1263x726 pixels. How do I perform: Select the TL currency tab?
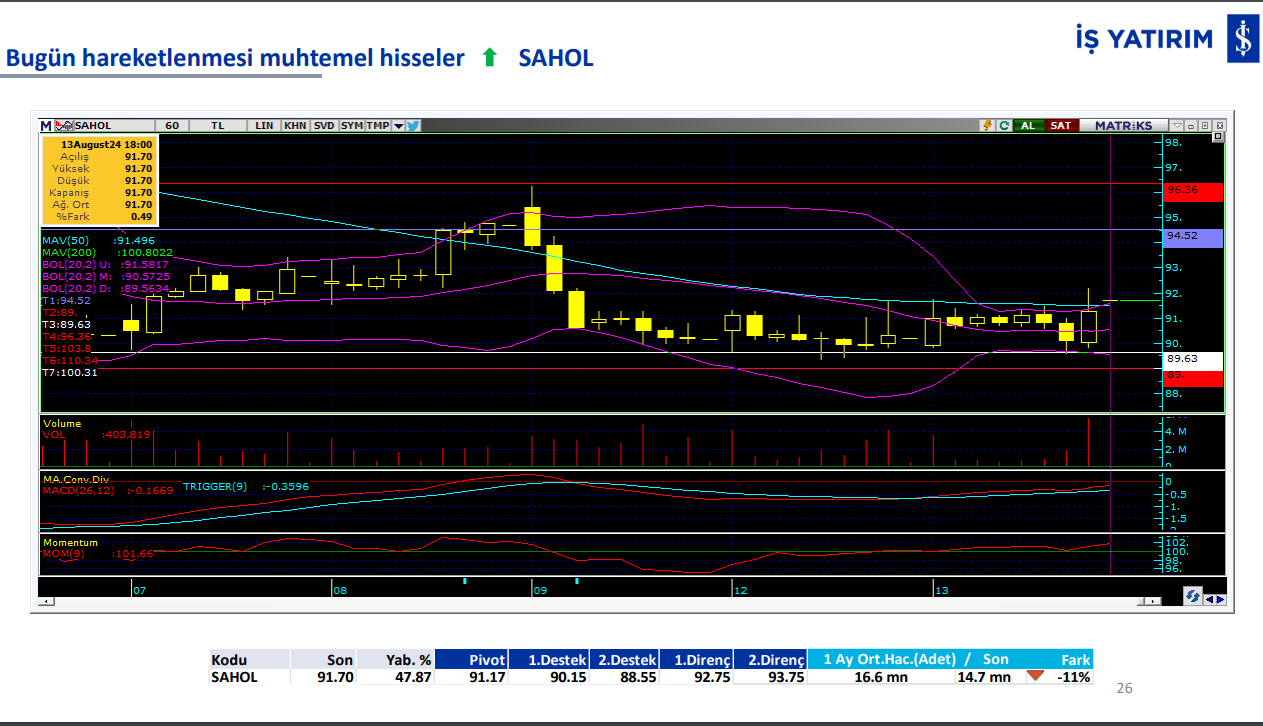217,125
